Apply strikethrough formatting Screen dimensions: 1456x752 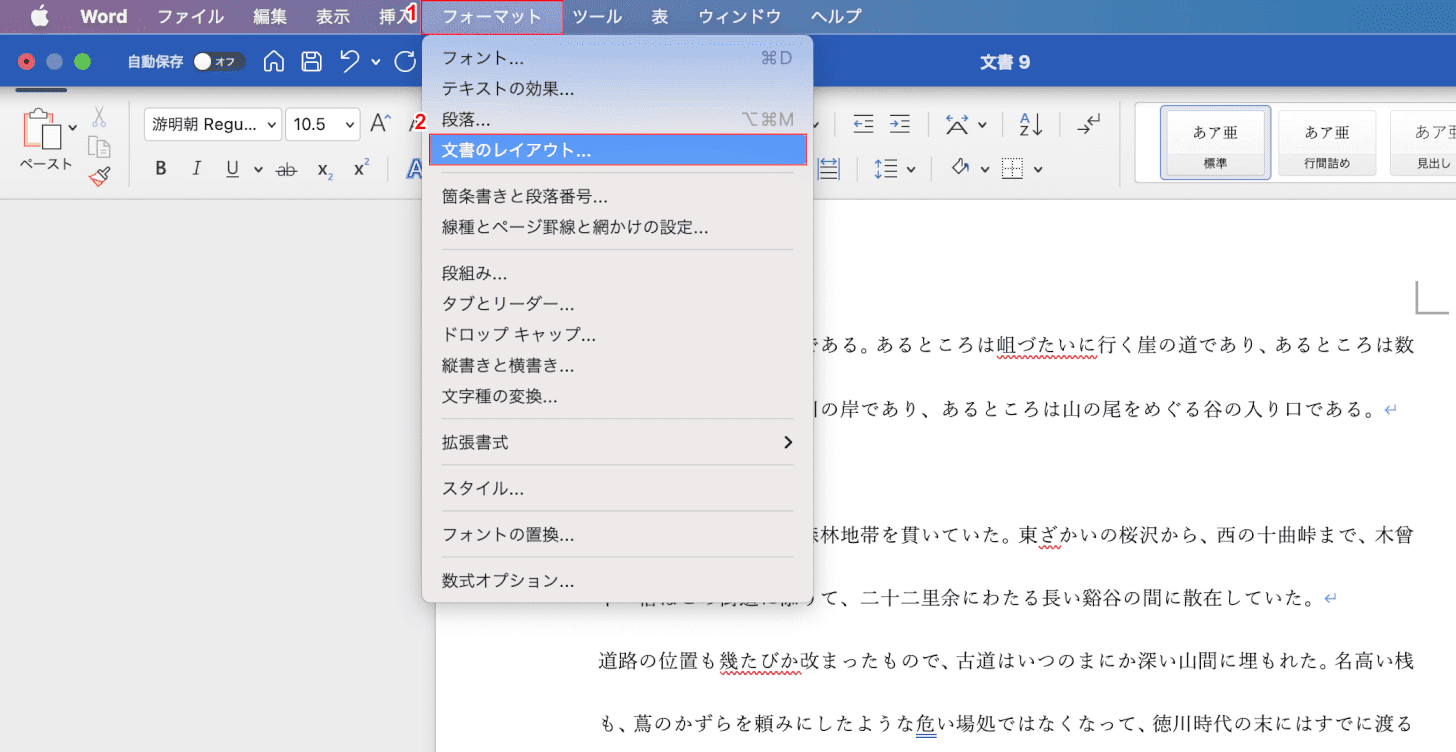(286, 170)
